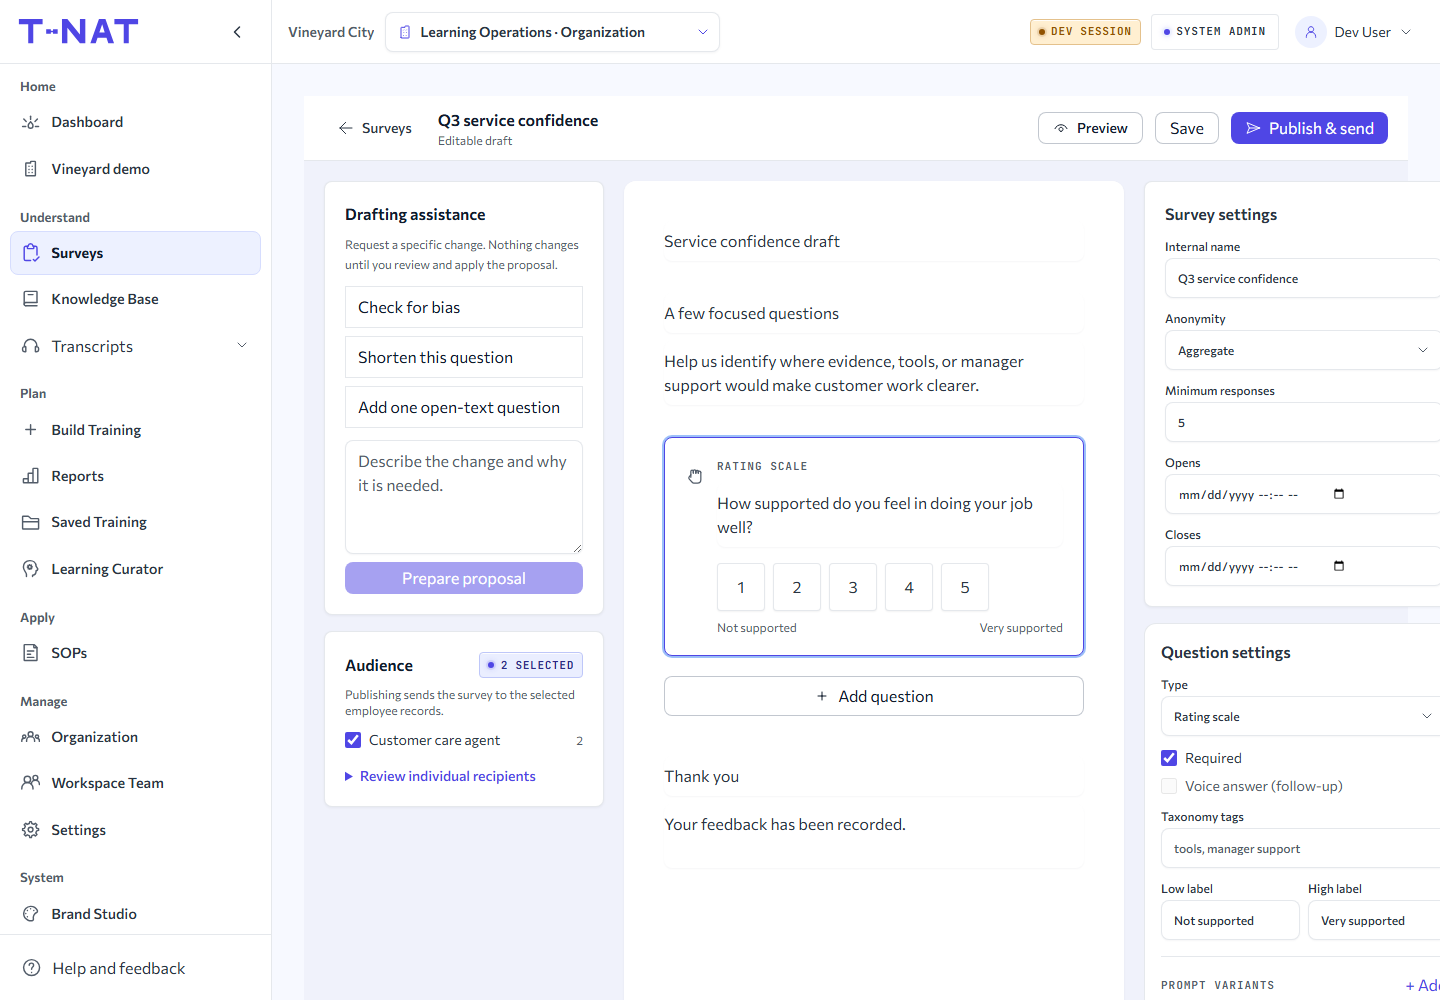Screen dimensions: 1440x1000
Task: Open the Learning Operations organization dropdown
Action: click(x=552, y=32)
